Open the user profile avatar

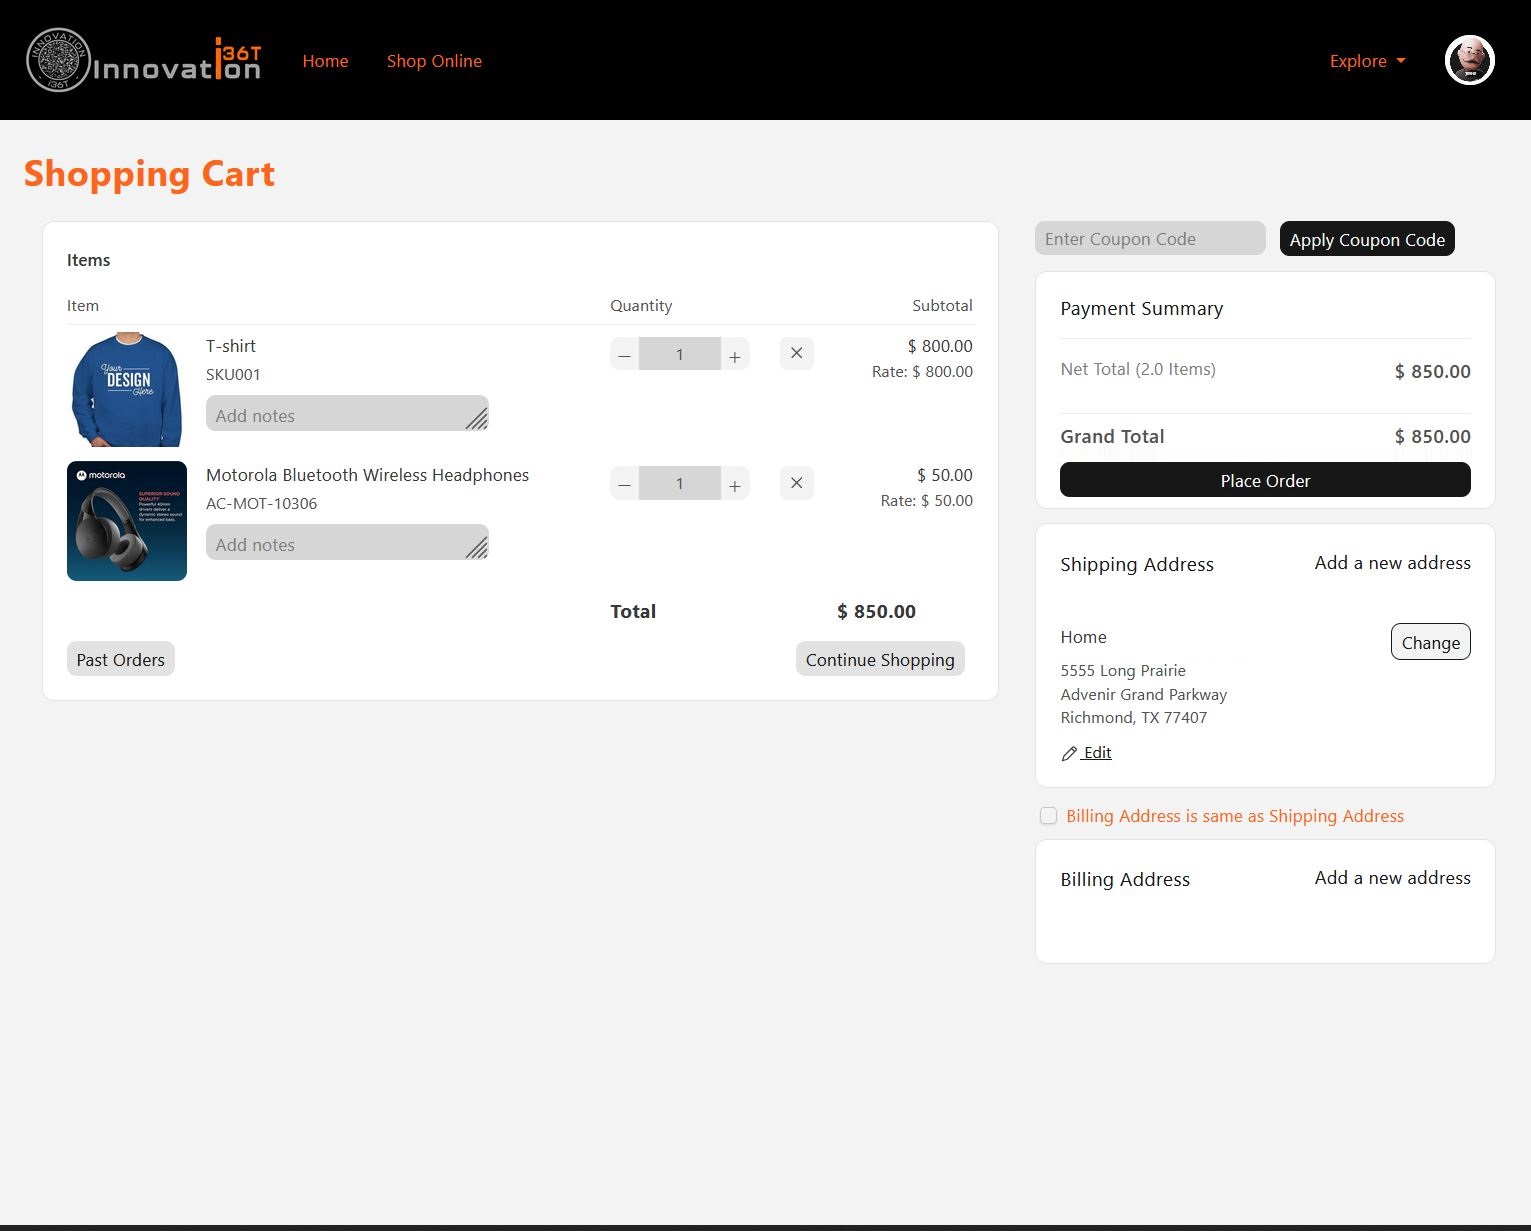click(x=1469, y=60)
